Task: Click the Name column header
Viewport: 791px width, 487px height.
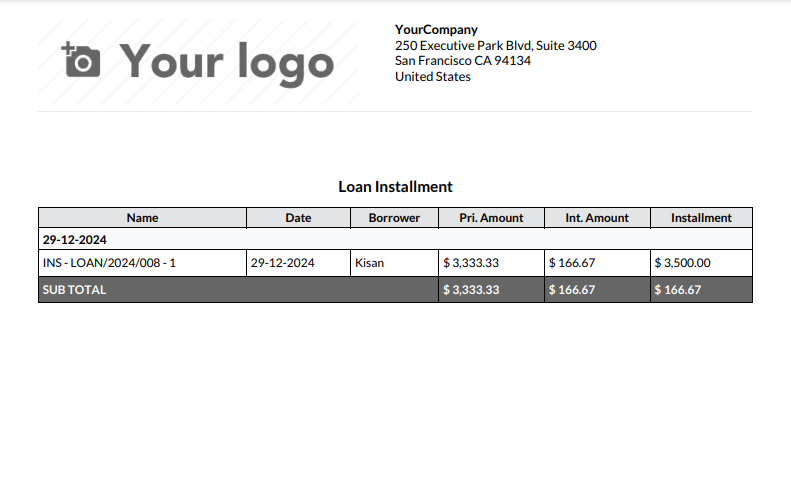Action: coord(142,218)
